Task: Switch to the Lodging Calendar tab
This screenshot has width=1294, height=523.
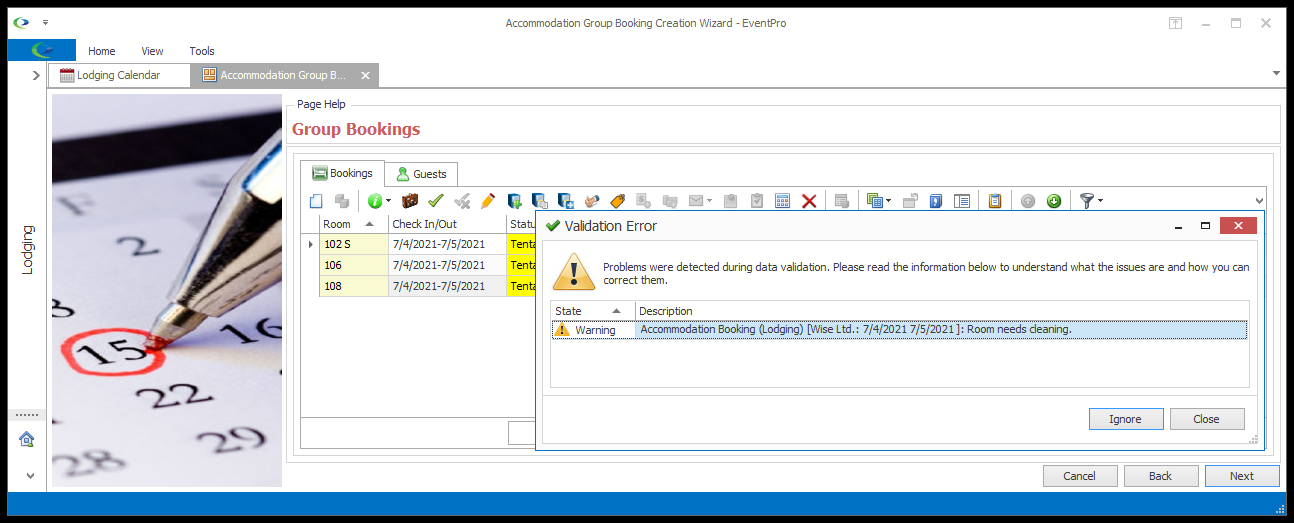Action: point(119,75)
